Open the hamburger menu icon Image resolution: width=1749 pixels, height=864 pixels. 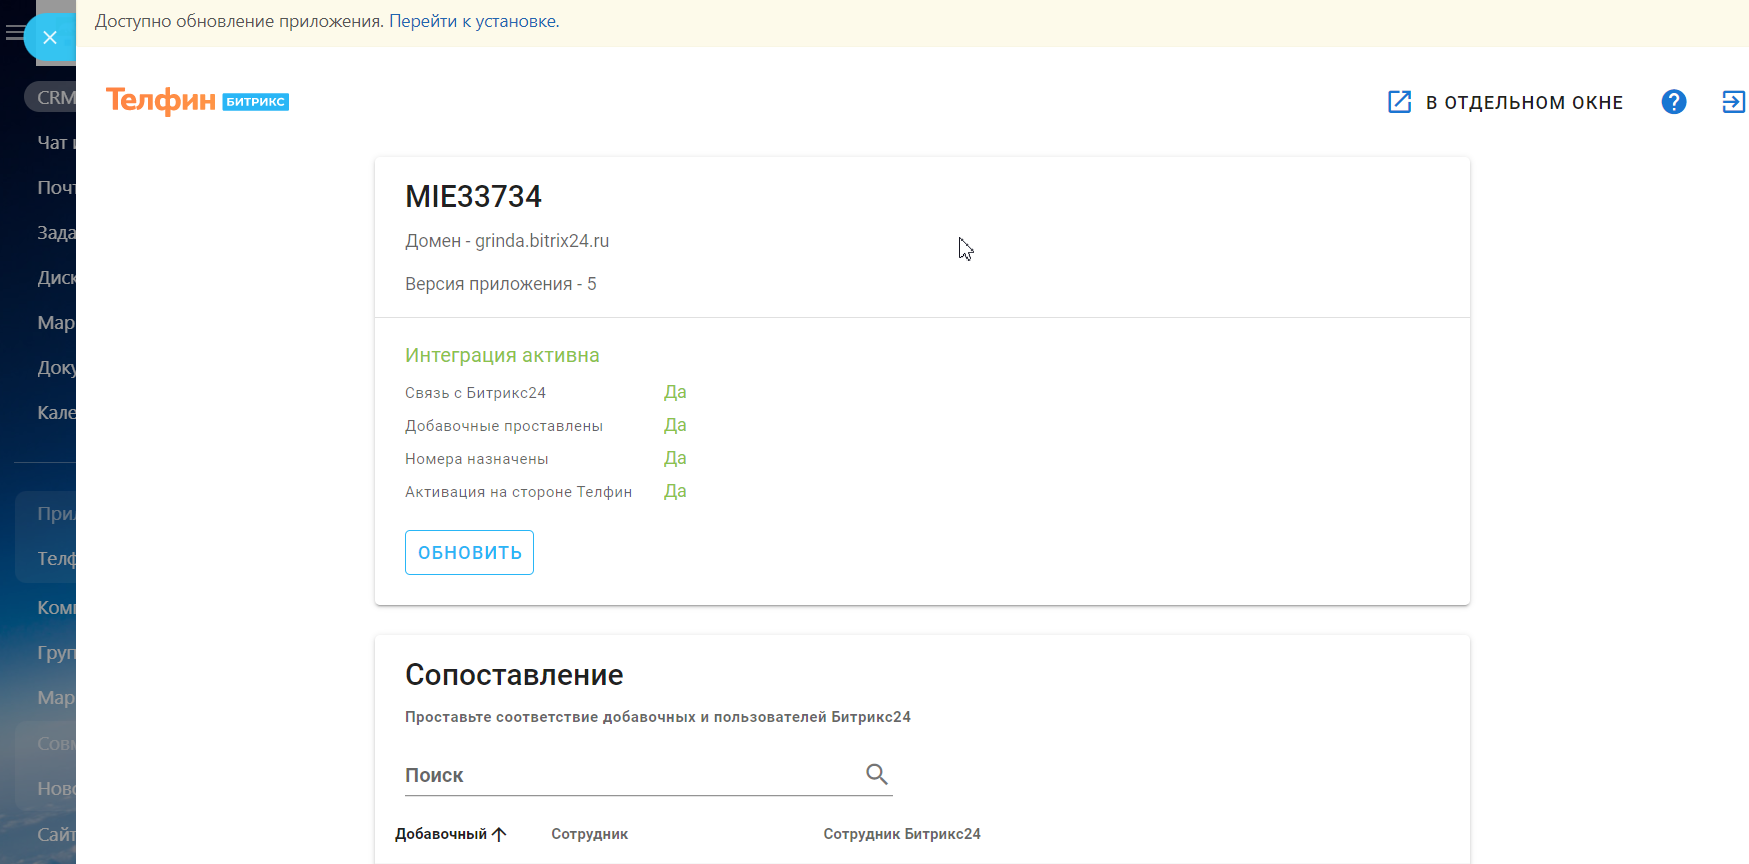point(13,33)
